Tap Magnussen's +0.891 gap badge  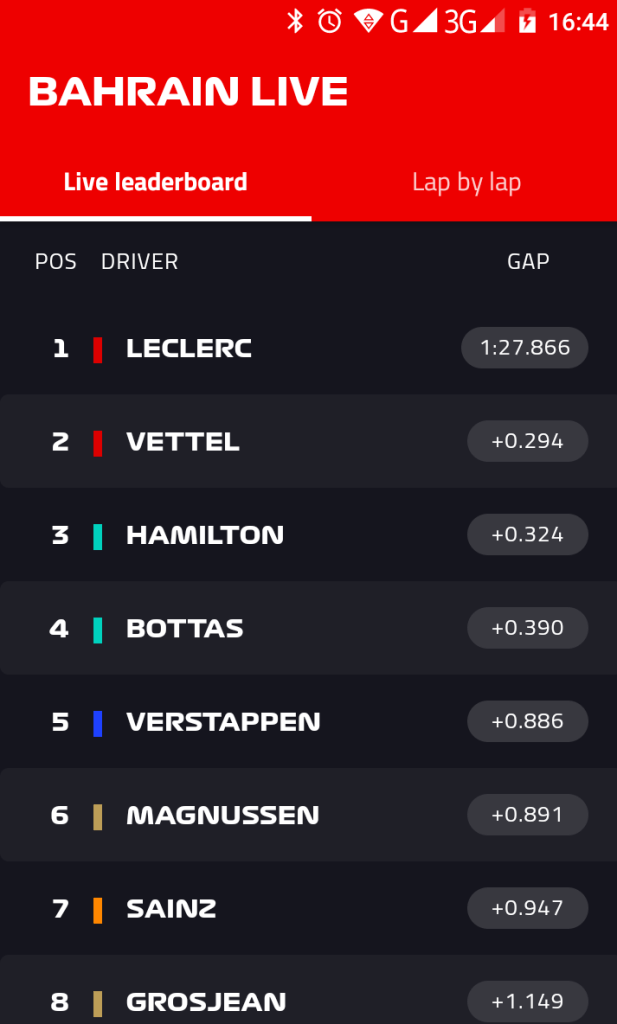coord(527,815)
